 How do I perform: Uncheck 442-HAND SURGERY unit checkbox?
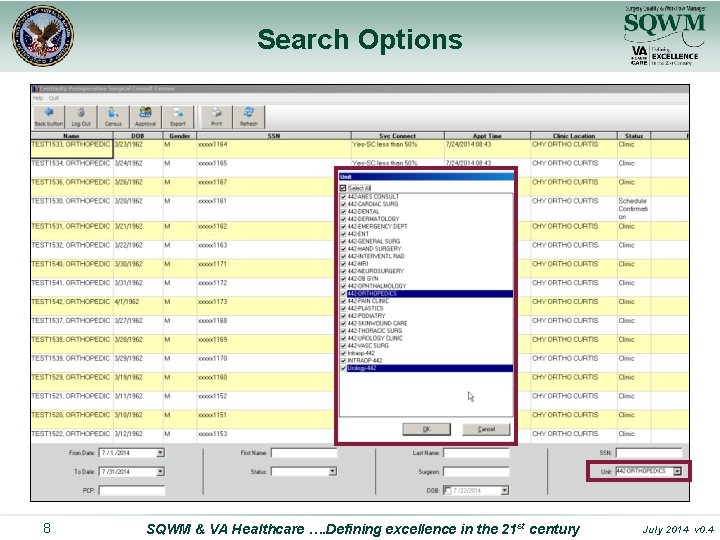coord(343,248)
